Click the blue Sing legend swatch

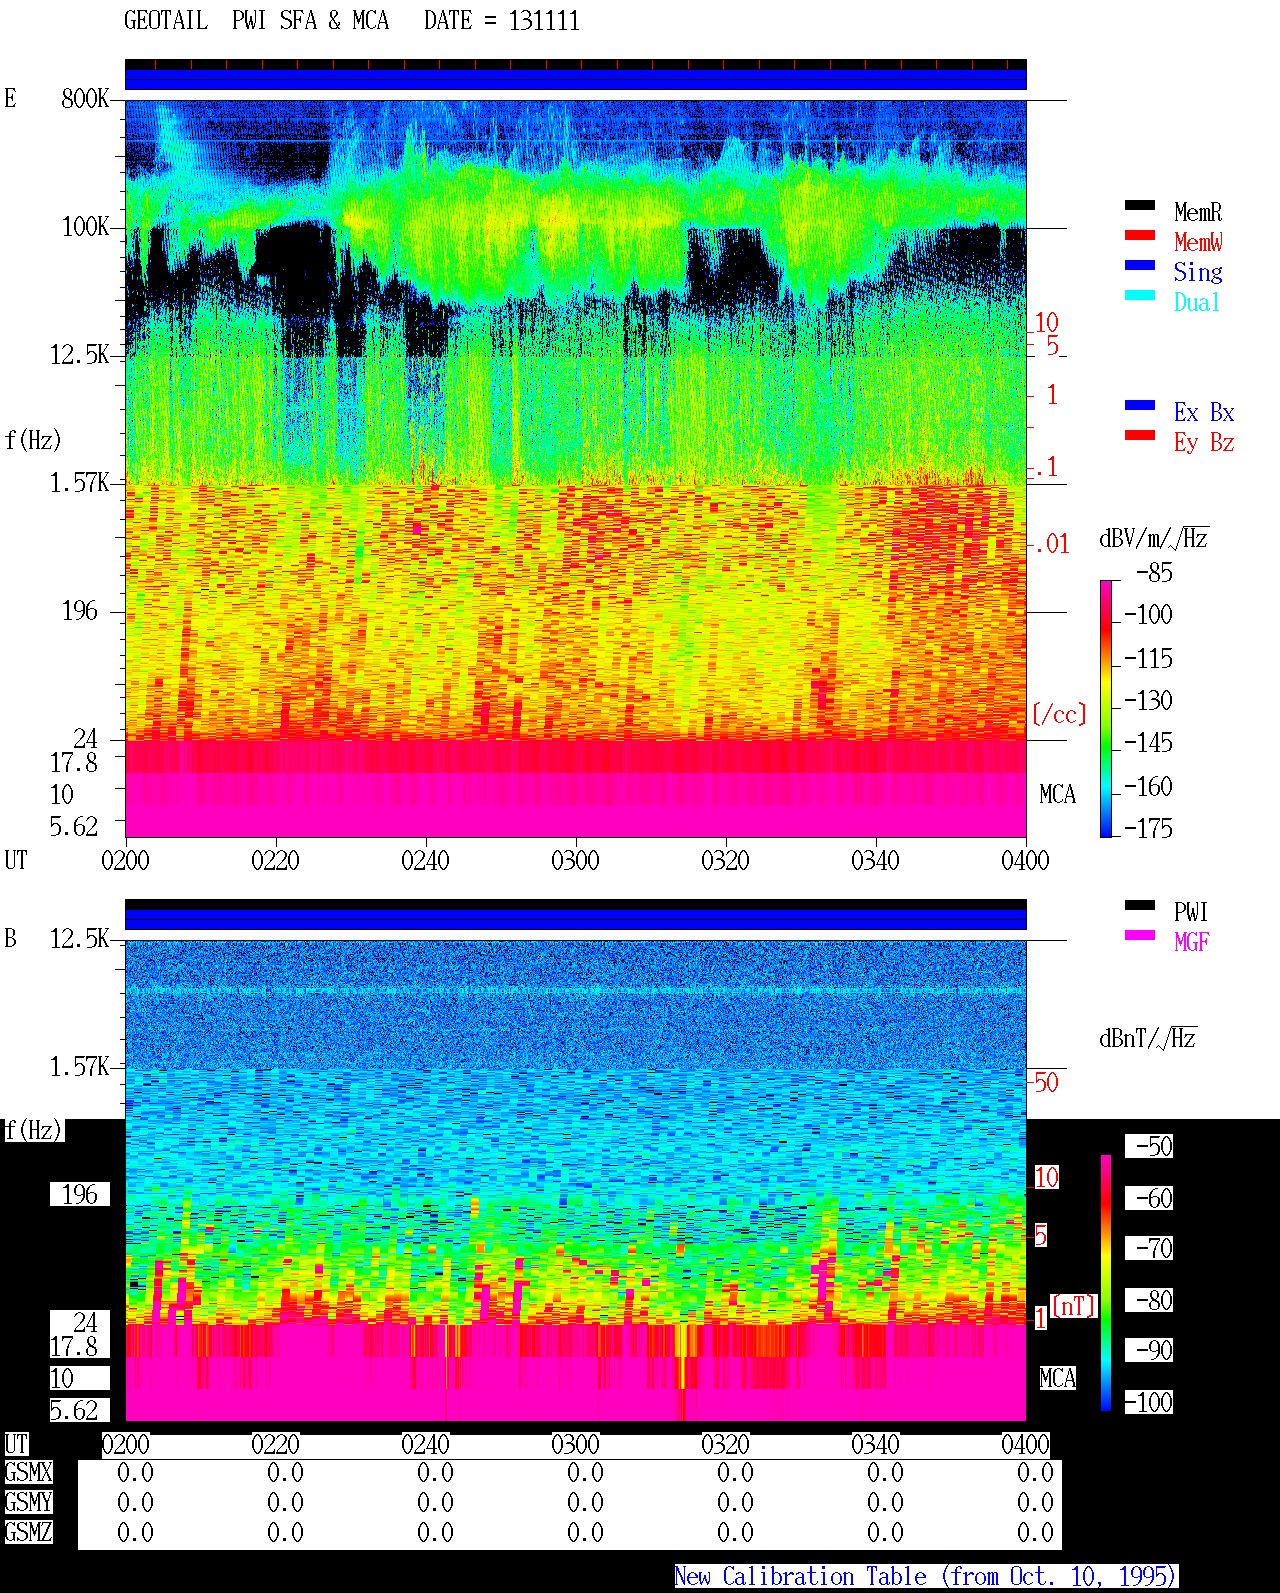(x=1140, y=266)
